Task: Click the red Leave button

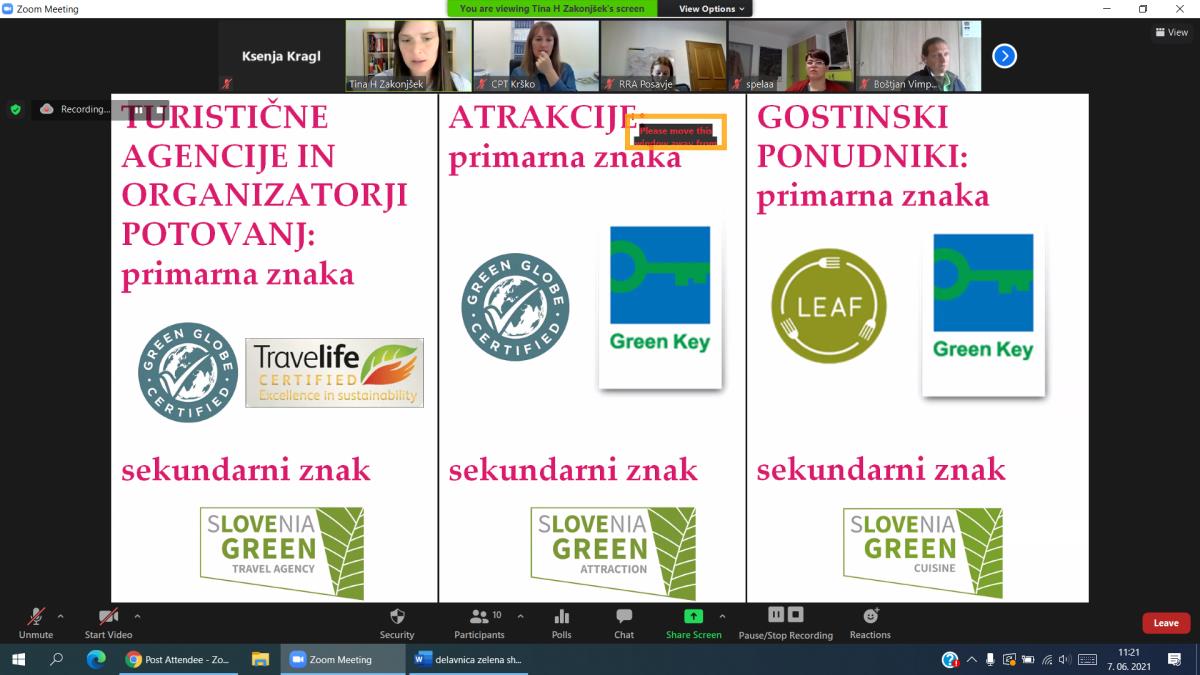Action: click(1165, 623)
